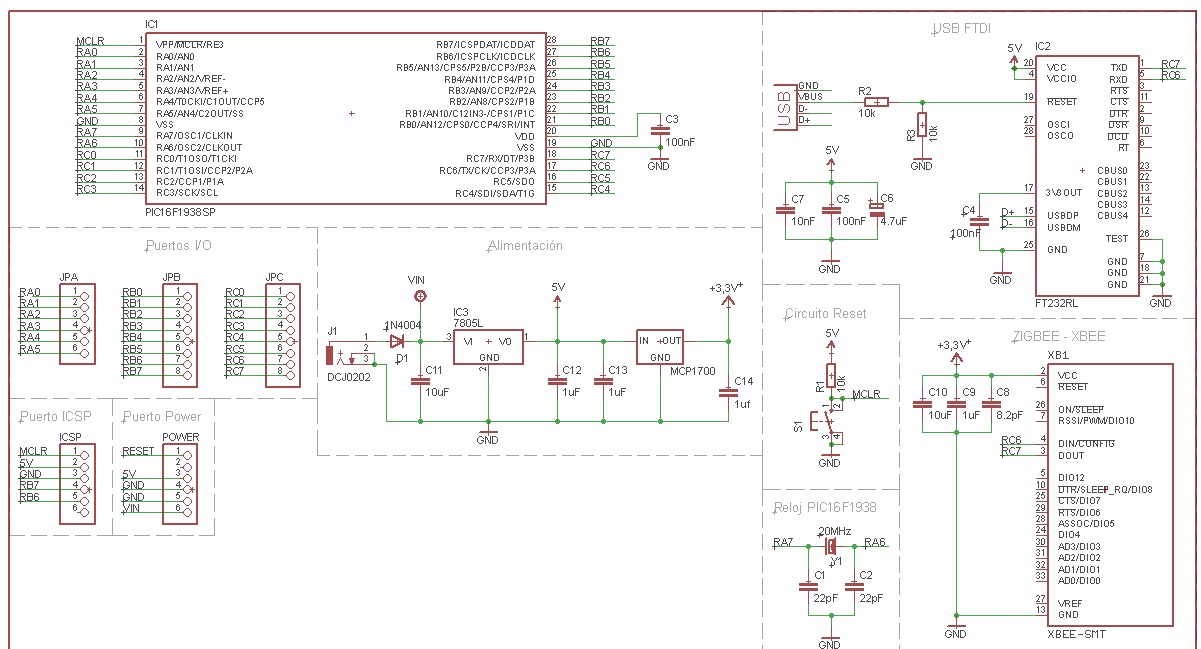Select capacitor C12 1uF
The height and width of the screenshot is (649, 1201).
(557, 381)
